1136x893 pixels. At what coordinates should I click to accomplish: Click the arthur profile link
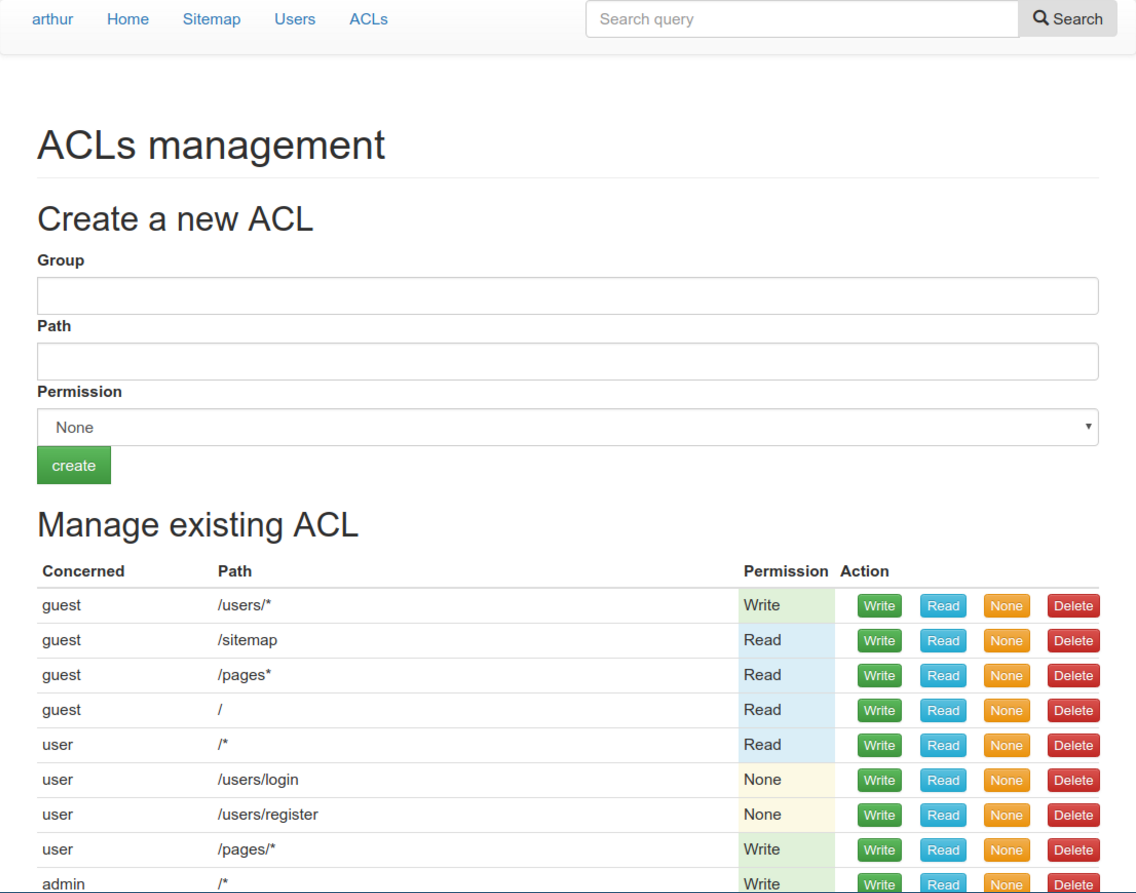click(x=52, y=19)
